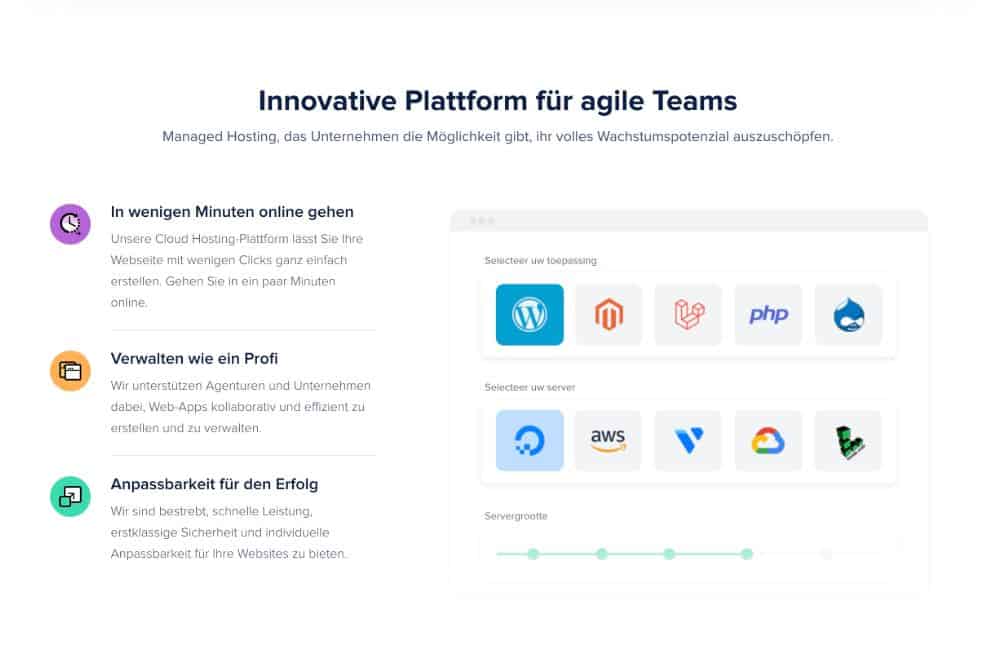Click the paragraph starting 'Wir unterstützen Agenturen'

240,407
